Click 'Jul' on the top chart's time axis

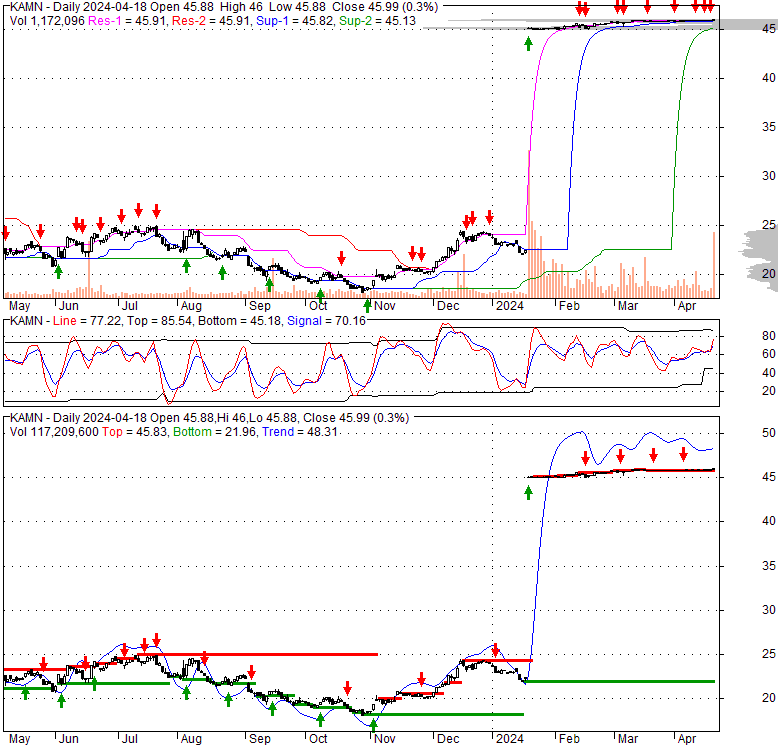point(130,306)
